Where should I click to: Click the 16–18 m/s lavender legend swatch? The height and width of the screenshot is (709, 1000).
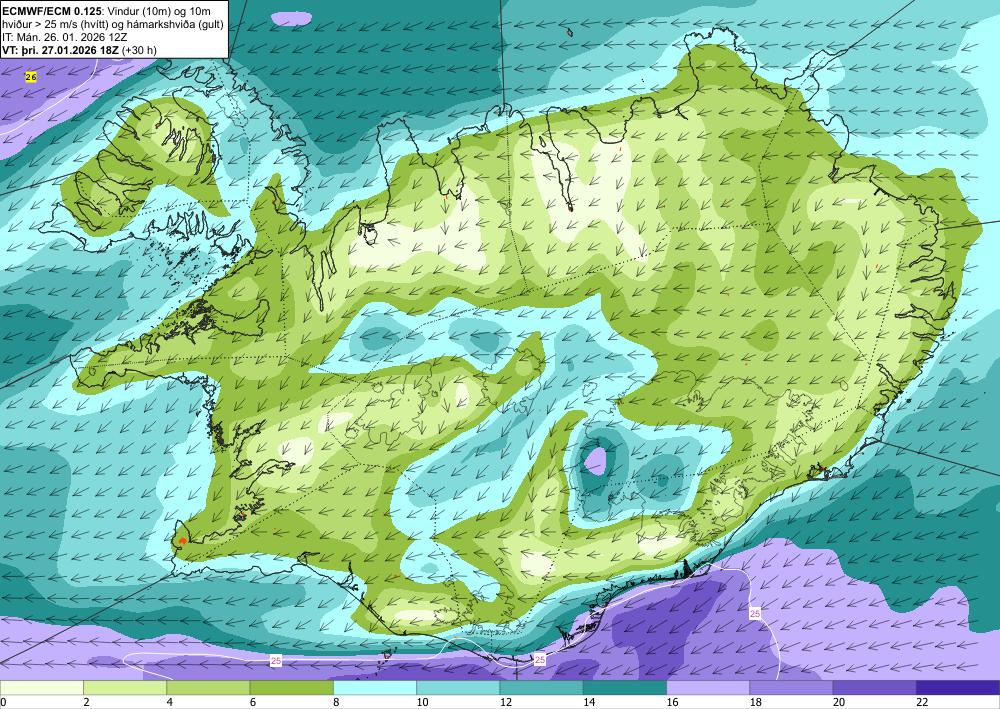click(708, 688)
